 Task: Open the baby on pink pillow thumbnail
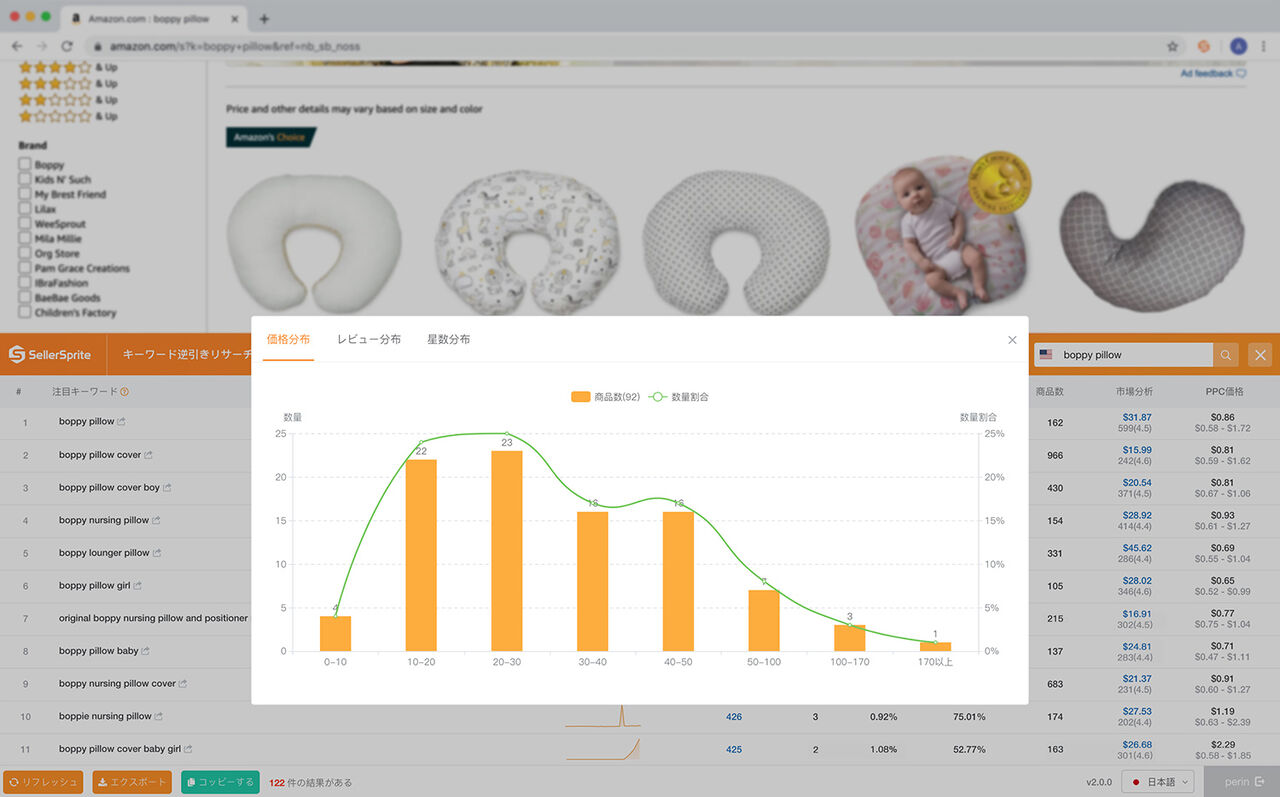coord(941,233)
